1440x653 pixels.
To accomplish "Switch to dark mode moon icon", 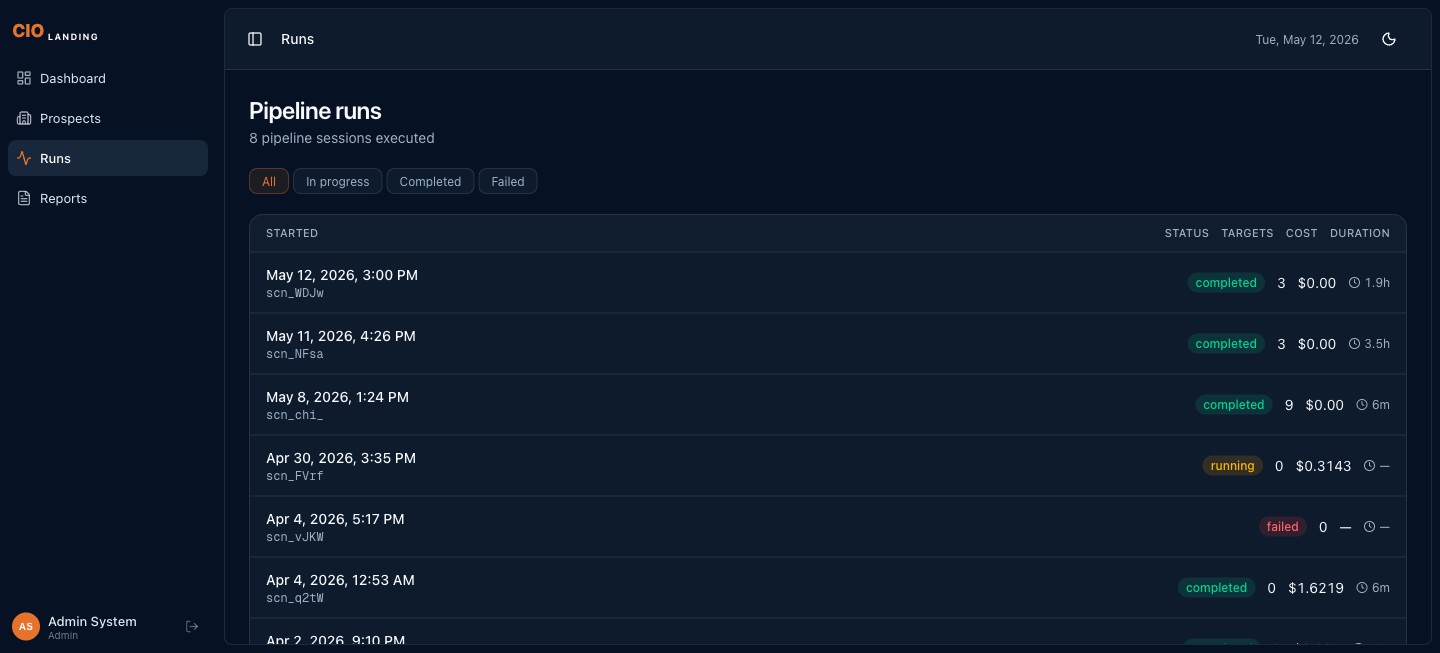I will [1388, 39].
